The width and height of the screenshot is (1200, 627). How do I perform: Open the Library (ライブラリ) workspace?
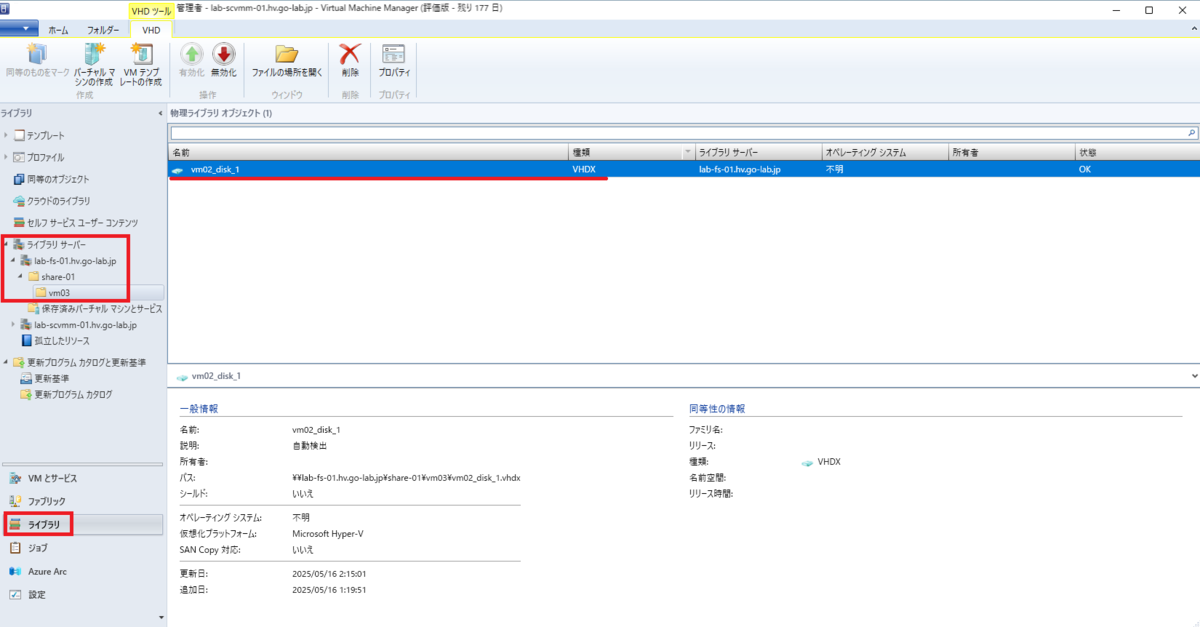coord(81,524)
